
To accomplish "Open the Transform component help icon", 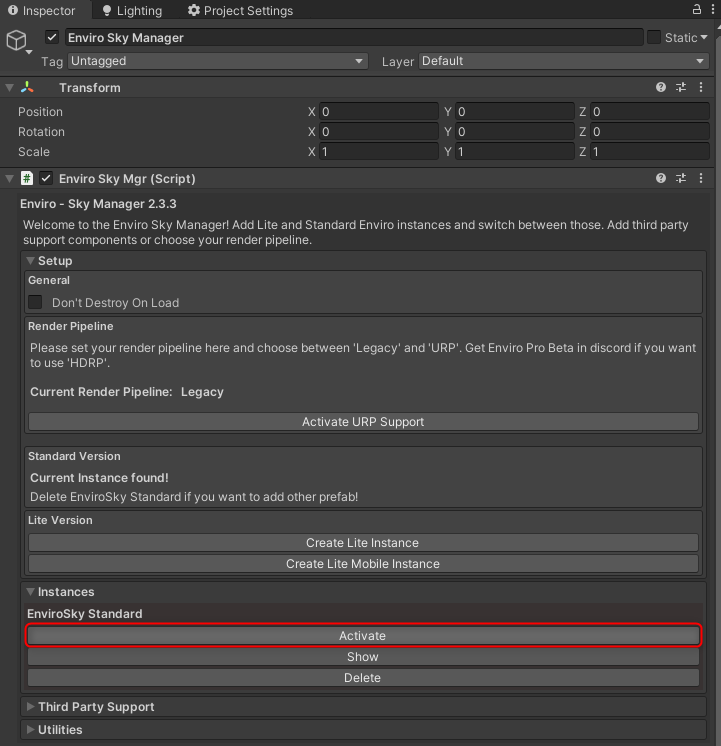I will (x=661, y=88).
